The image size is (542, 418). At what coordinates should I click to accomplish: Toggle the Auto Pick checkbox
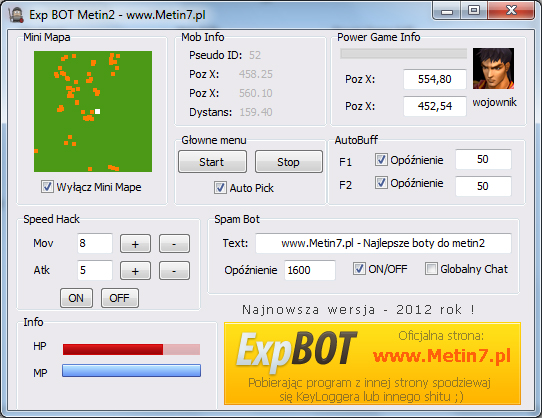(220, 188)
